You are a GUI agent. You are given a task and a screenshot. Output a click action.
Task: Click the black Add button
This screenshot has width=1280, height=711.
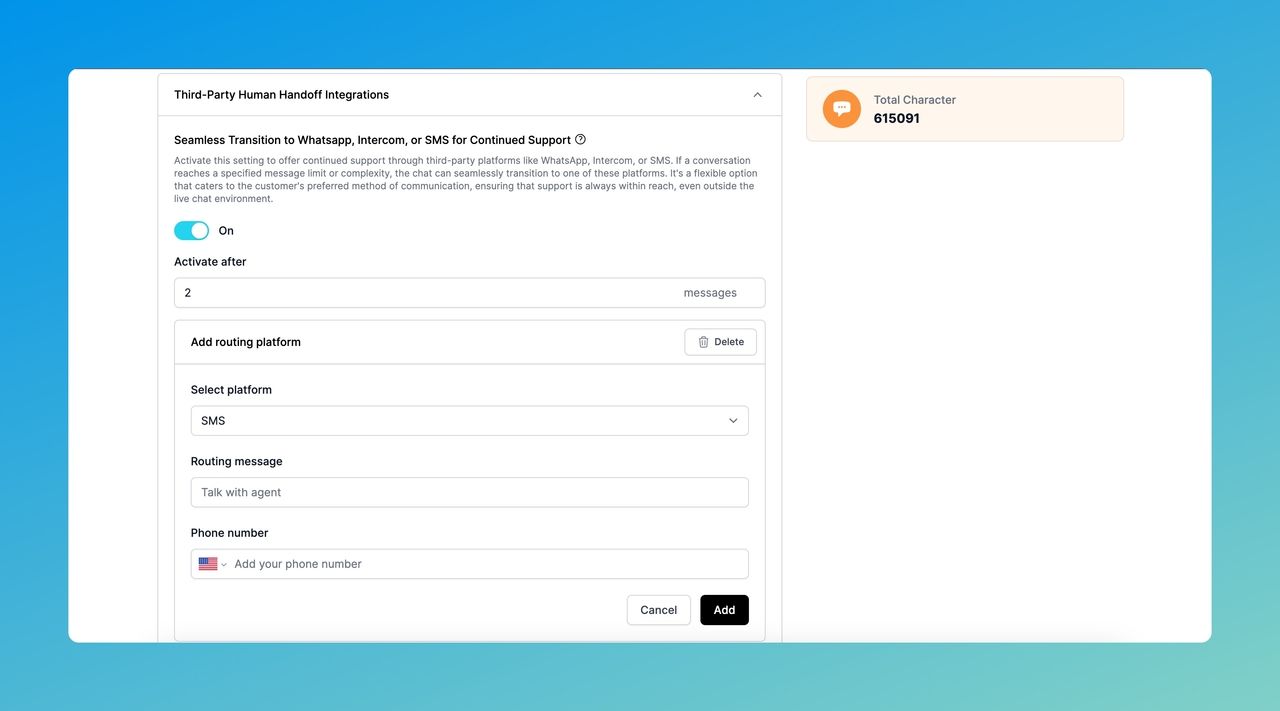tap(725, 610)
